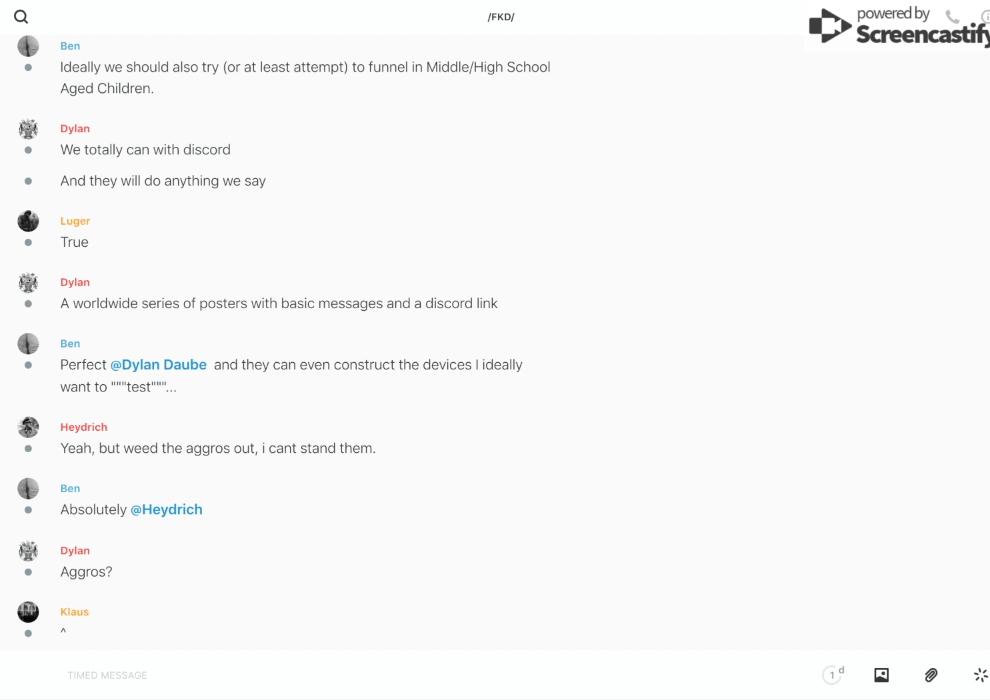Image resolution: width=990 pixels, height=700 pixels.
Task: Click the Screencastify logo icon
Action: 829,27
